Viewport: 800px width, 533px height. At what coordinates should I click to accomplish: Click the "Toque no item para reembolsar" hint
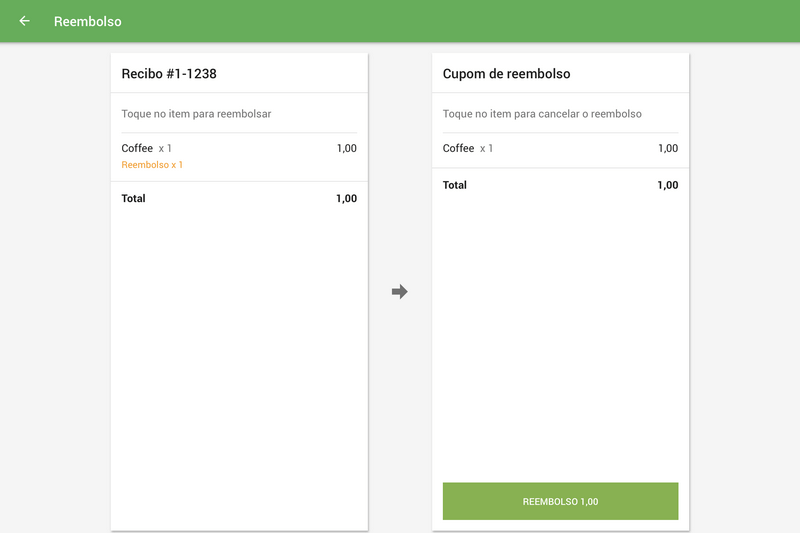click(x=196, y=114)
